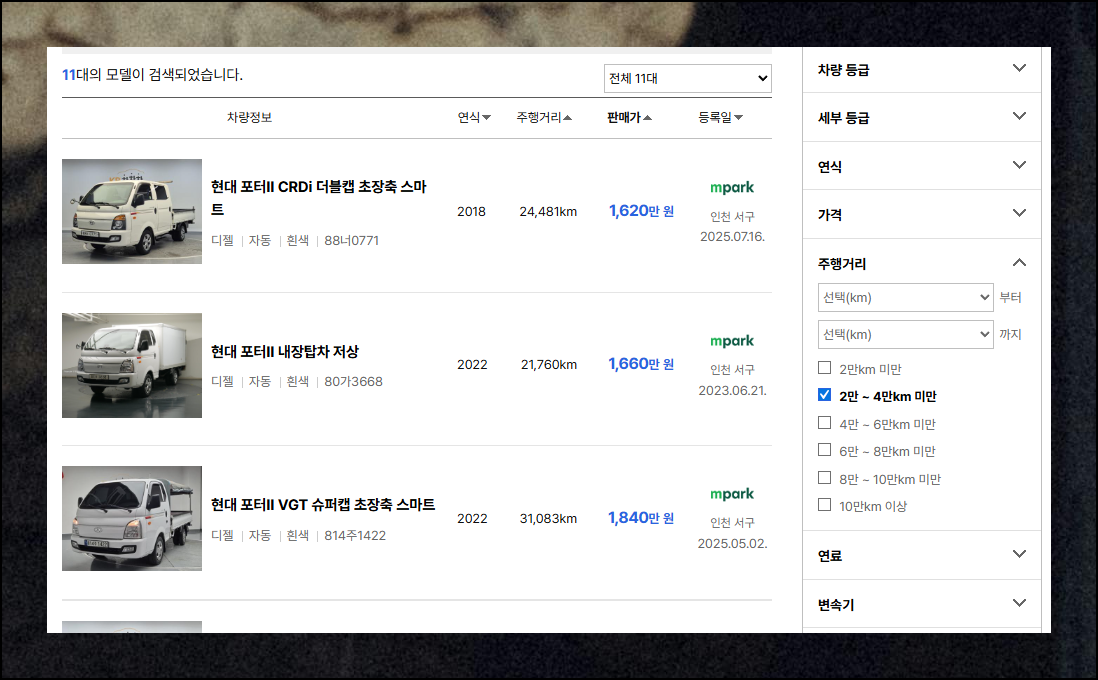Open the mileage 까지 (to) km dropdown
This screenshot has height=680, width=1098.
pos(905,335)
